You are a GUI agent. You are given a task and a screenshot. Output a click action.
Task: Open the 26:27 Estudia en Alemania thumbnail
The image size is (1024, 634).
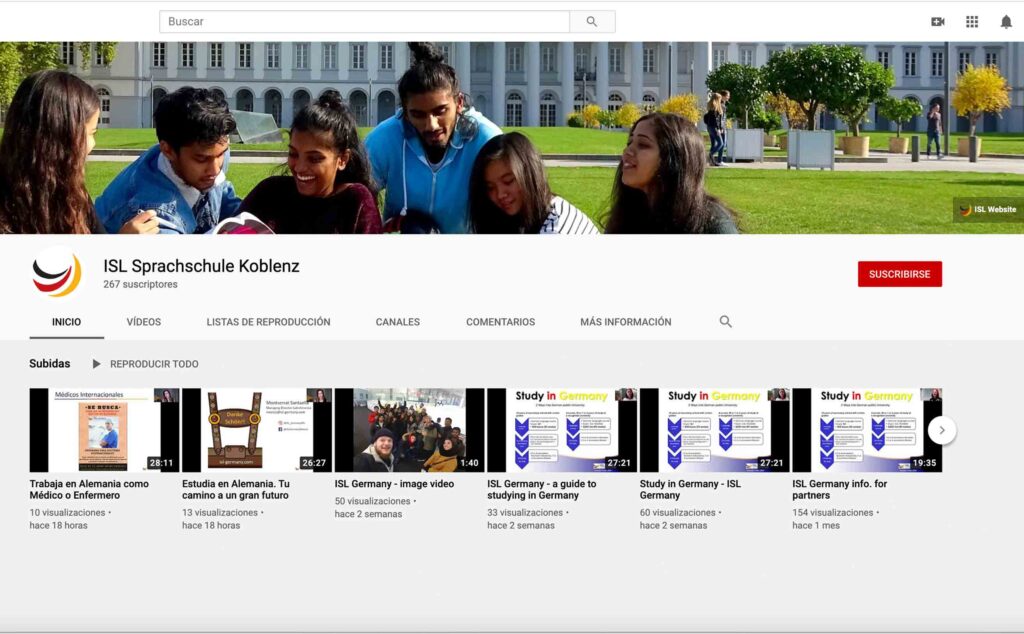click(257, 430)
